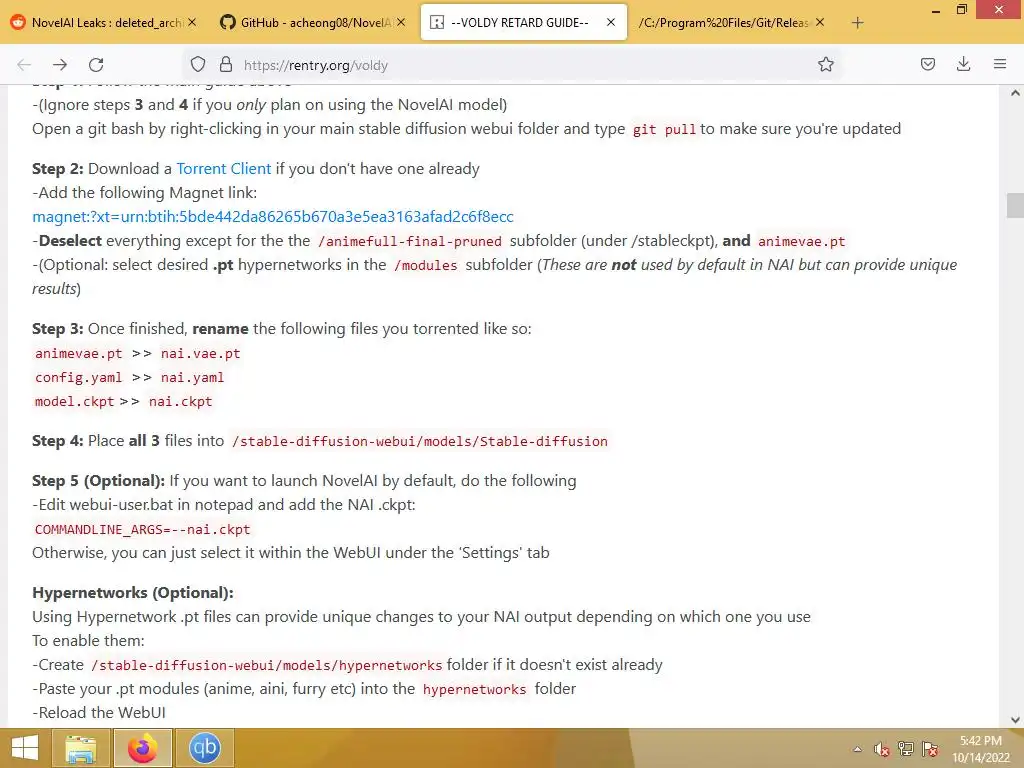This screenshot has height=768, width=1024.
Task: Click the '/stable-diffusion-webui/models/Stable-diffusion' path
Action: click(420, 441)
